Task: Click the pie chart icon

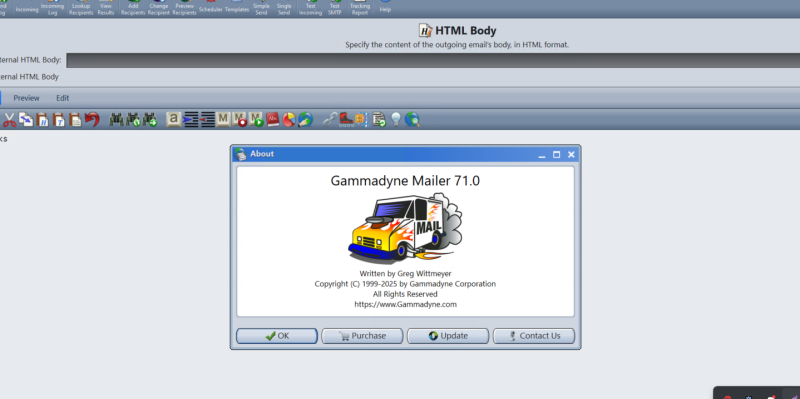Action: coord(289,120)
